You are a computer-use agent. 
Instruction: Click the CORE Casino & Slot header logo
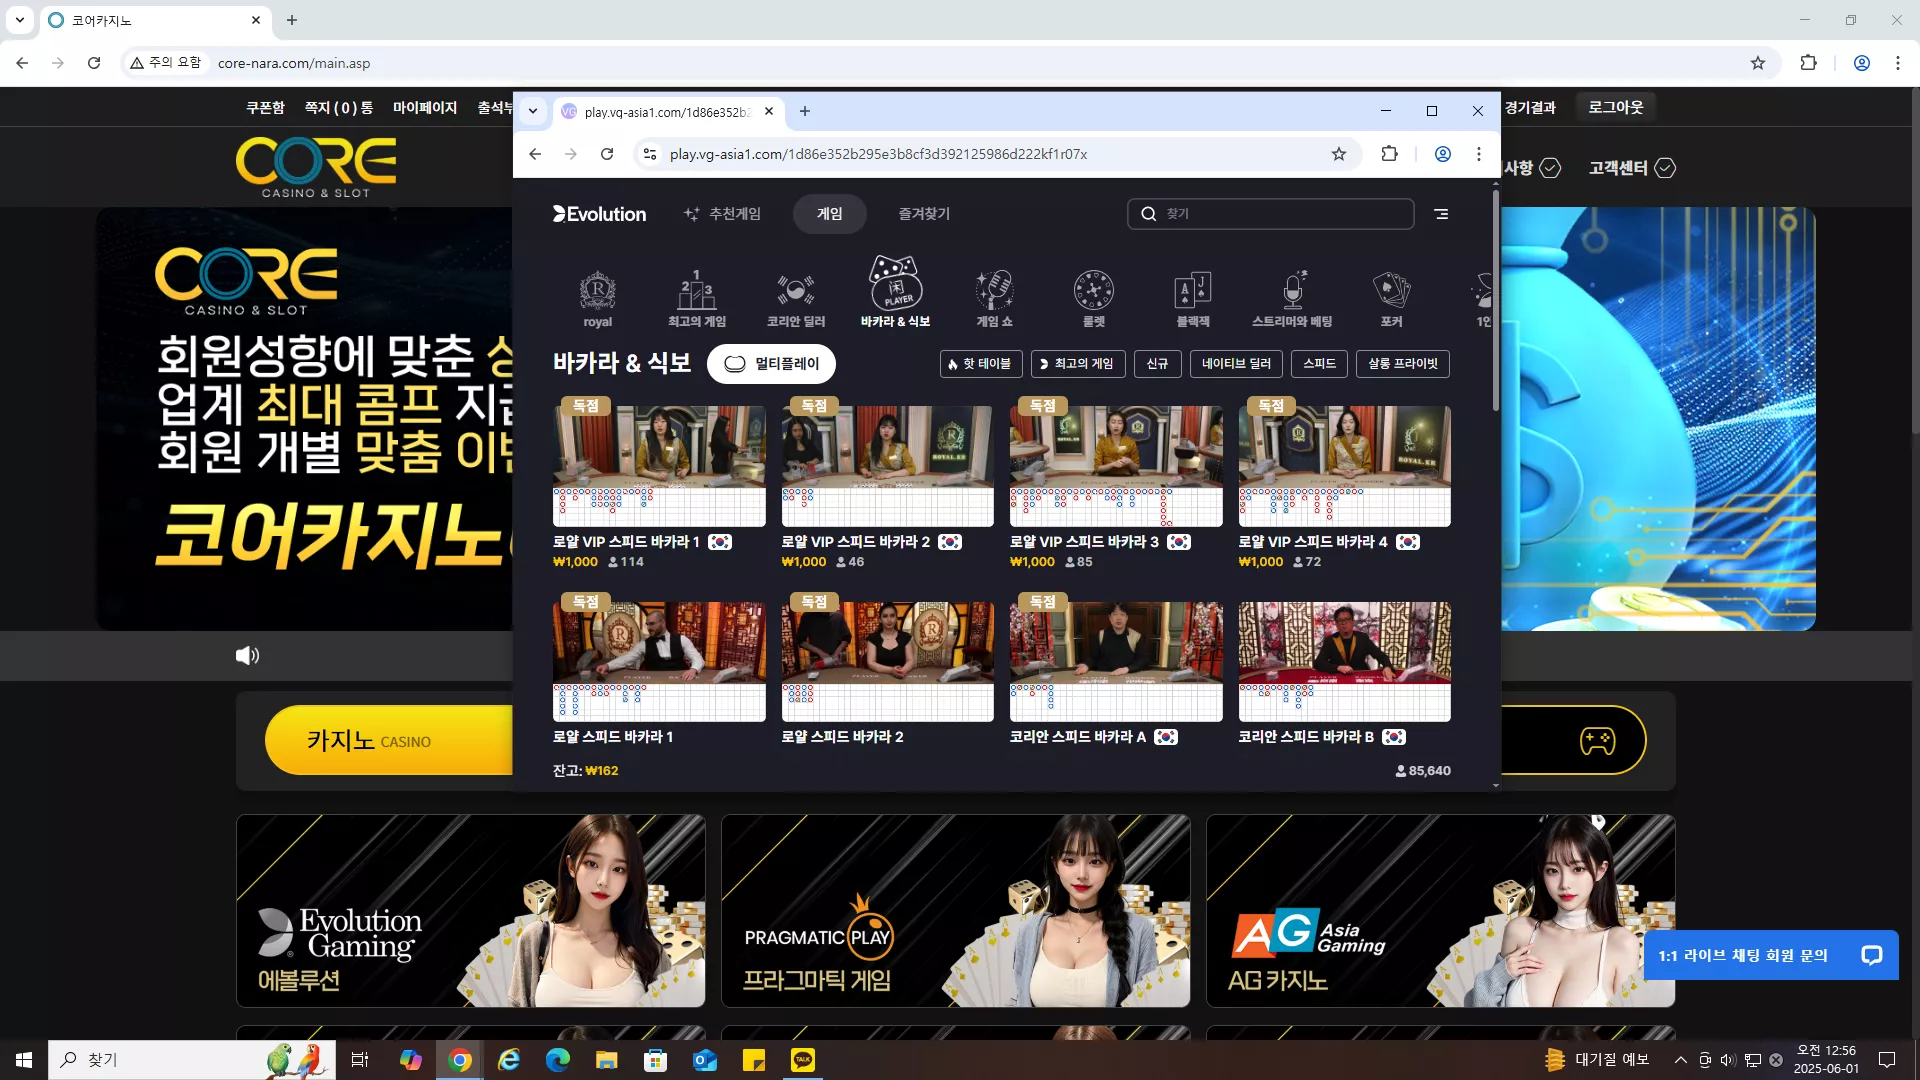[316, 167]
